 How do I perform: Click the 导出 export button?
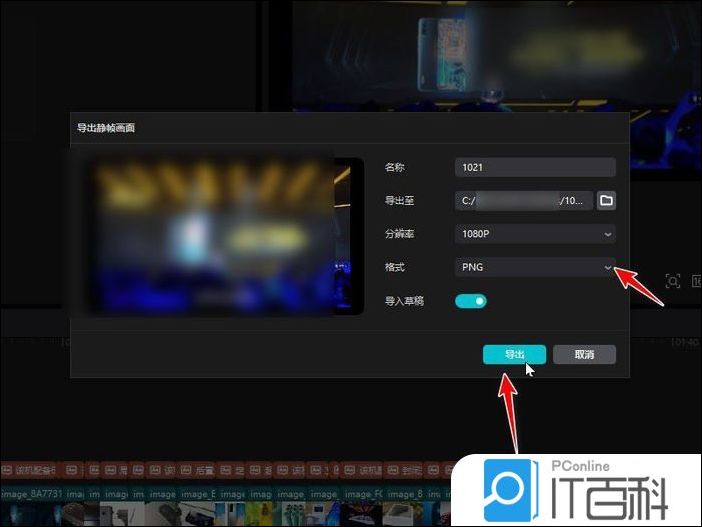point(514,355)
